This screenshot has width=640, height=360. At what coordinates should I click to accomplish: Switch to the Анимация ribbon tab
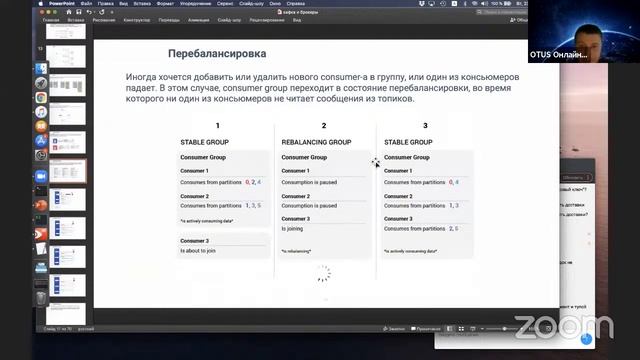(x=199, y=20)
